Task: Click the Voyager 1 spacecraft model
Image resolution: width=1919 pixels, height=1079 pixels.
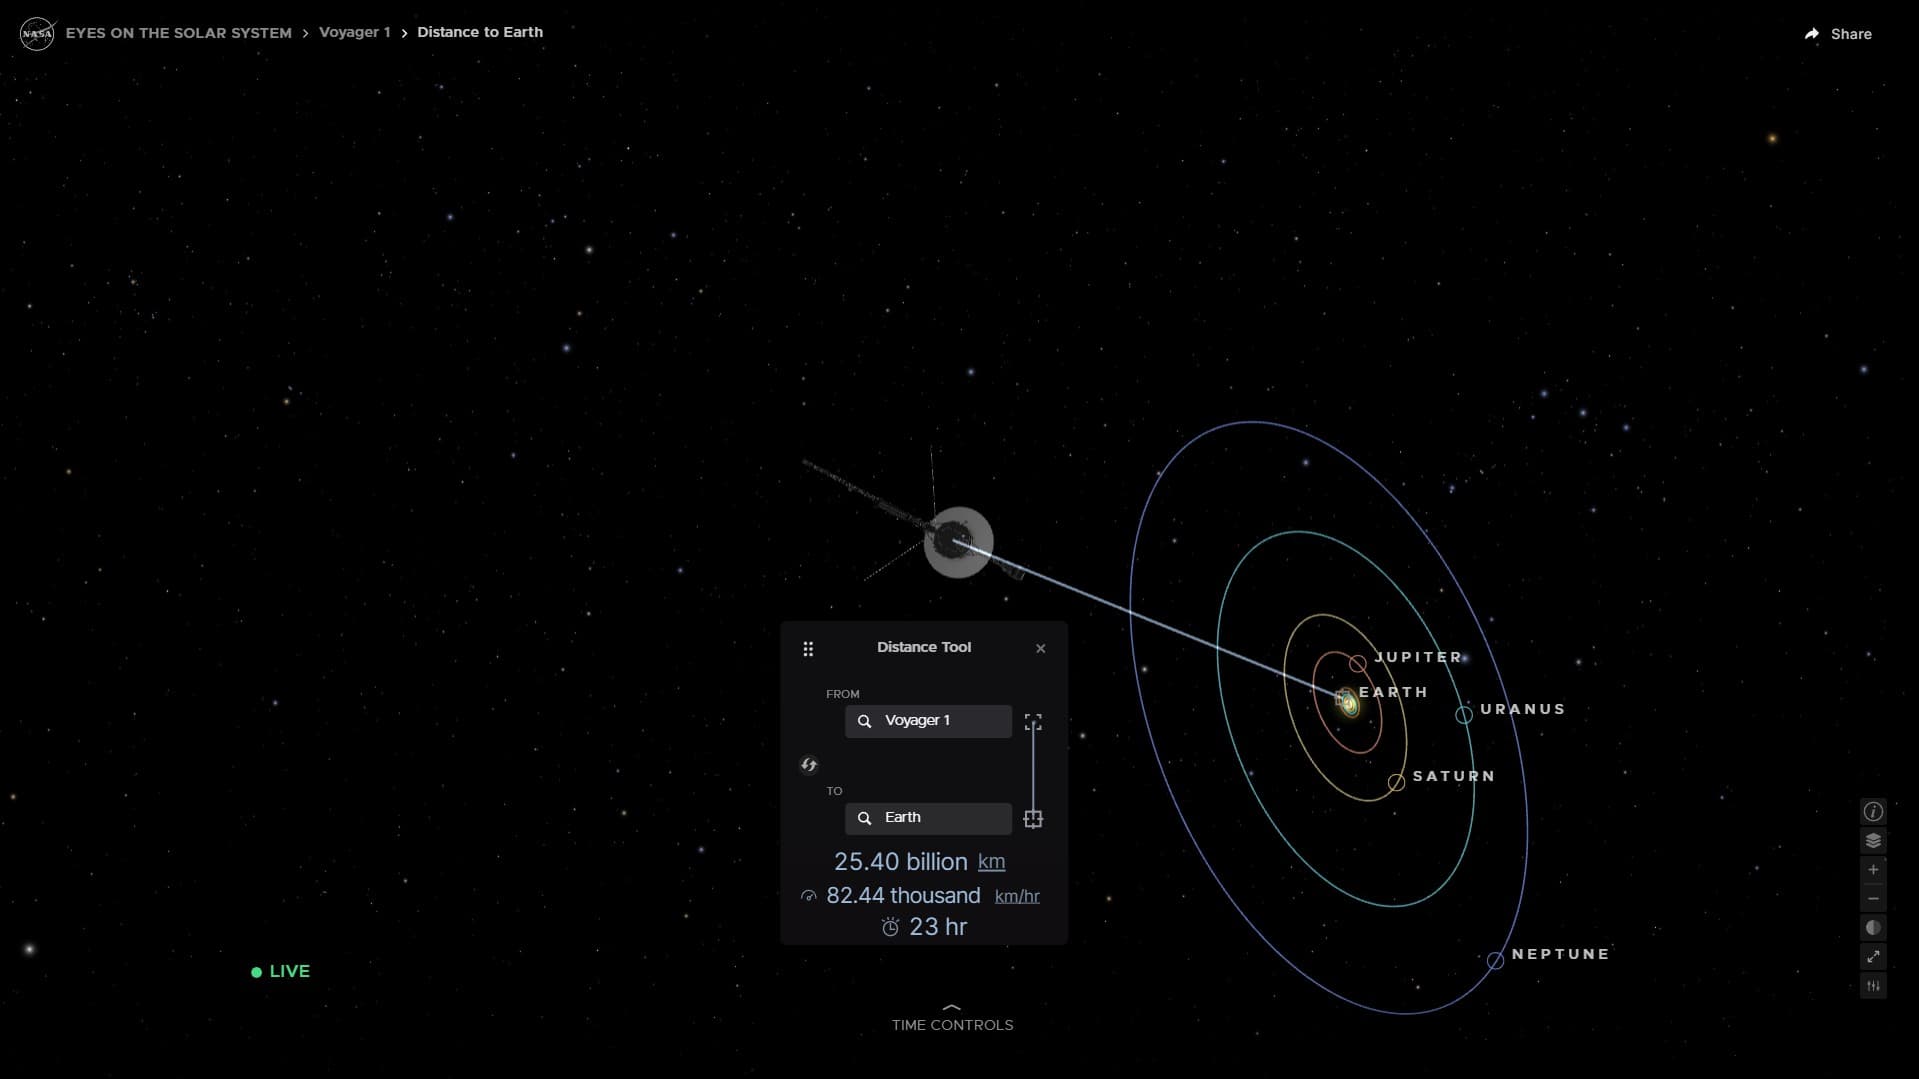Action: 957,542
